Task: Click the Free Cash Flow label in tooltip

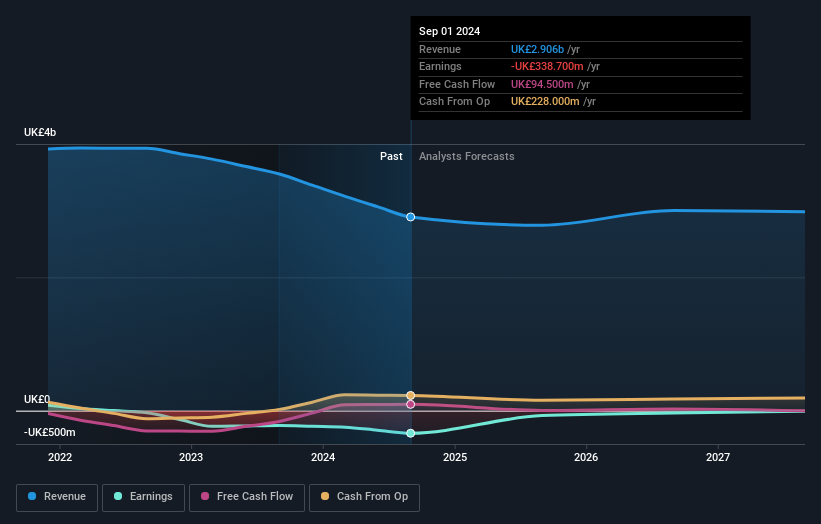Action: (457, 84)
